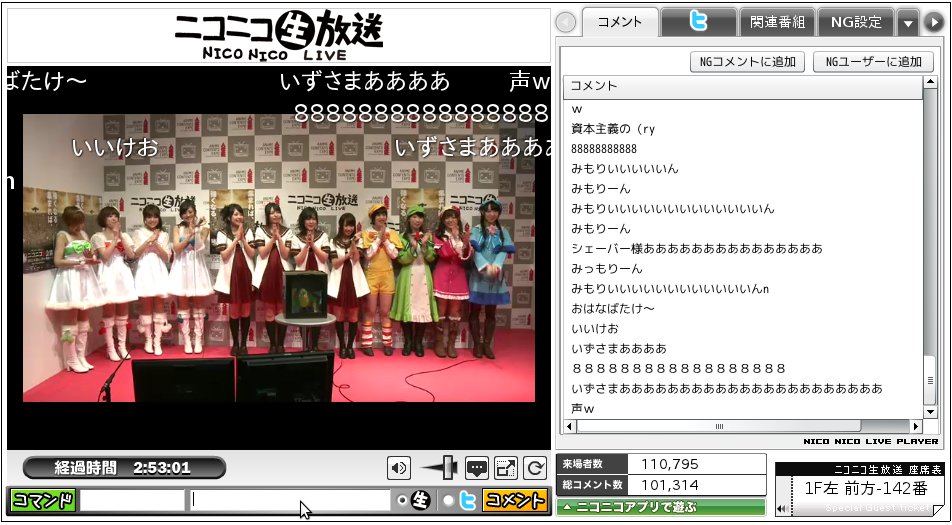Reload the player with the refresh icon

535,468
